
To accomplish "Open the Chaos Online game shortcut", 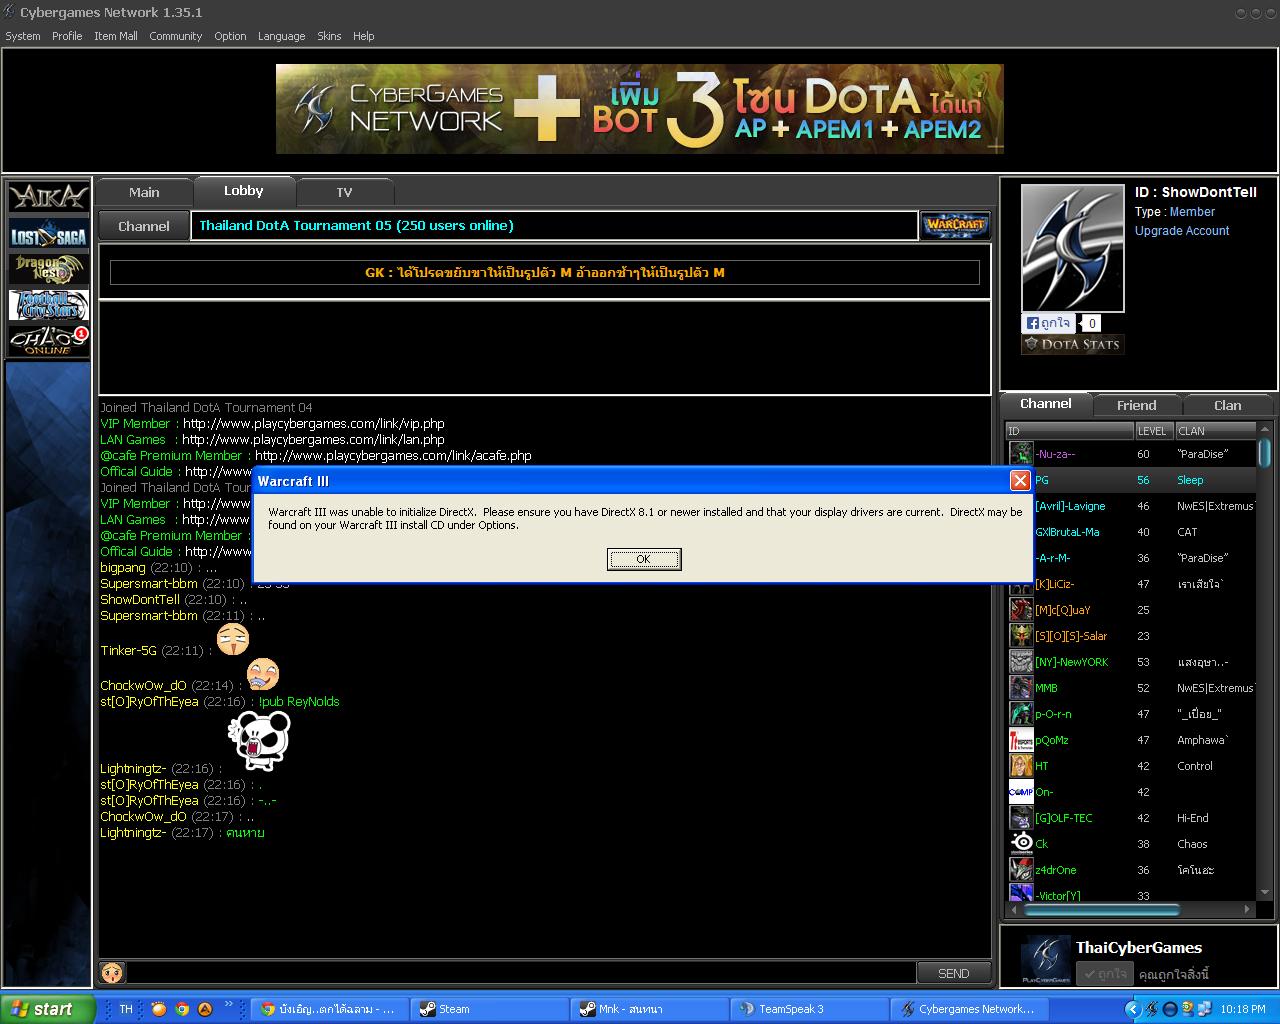I will (x=48, y=341).
